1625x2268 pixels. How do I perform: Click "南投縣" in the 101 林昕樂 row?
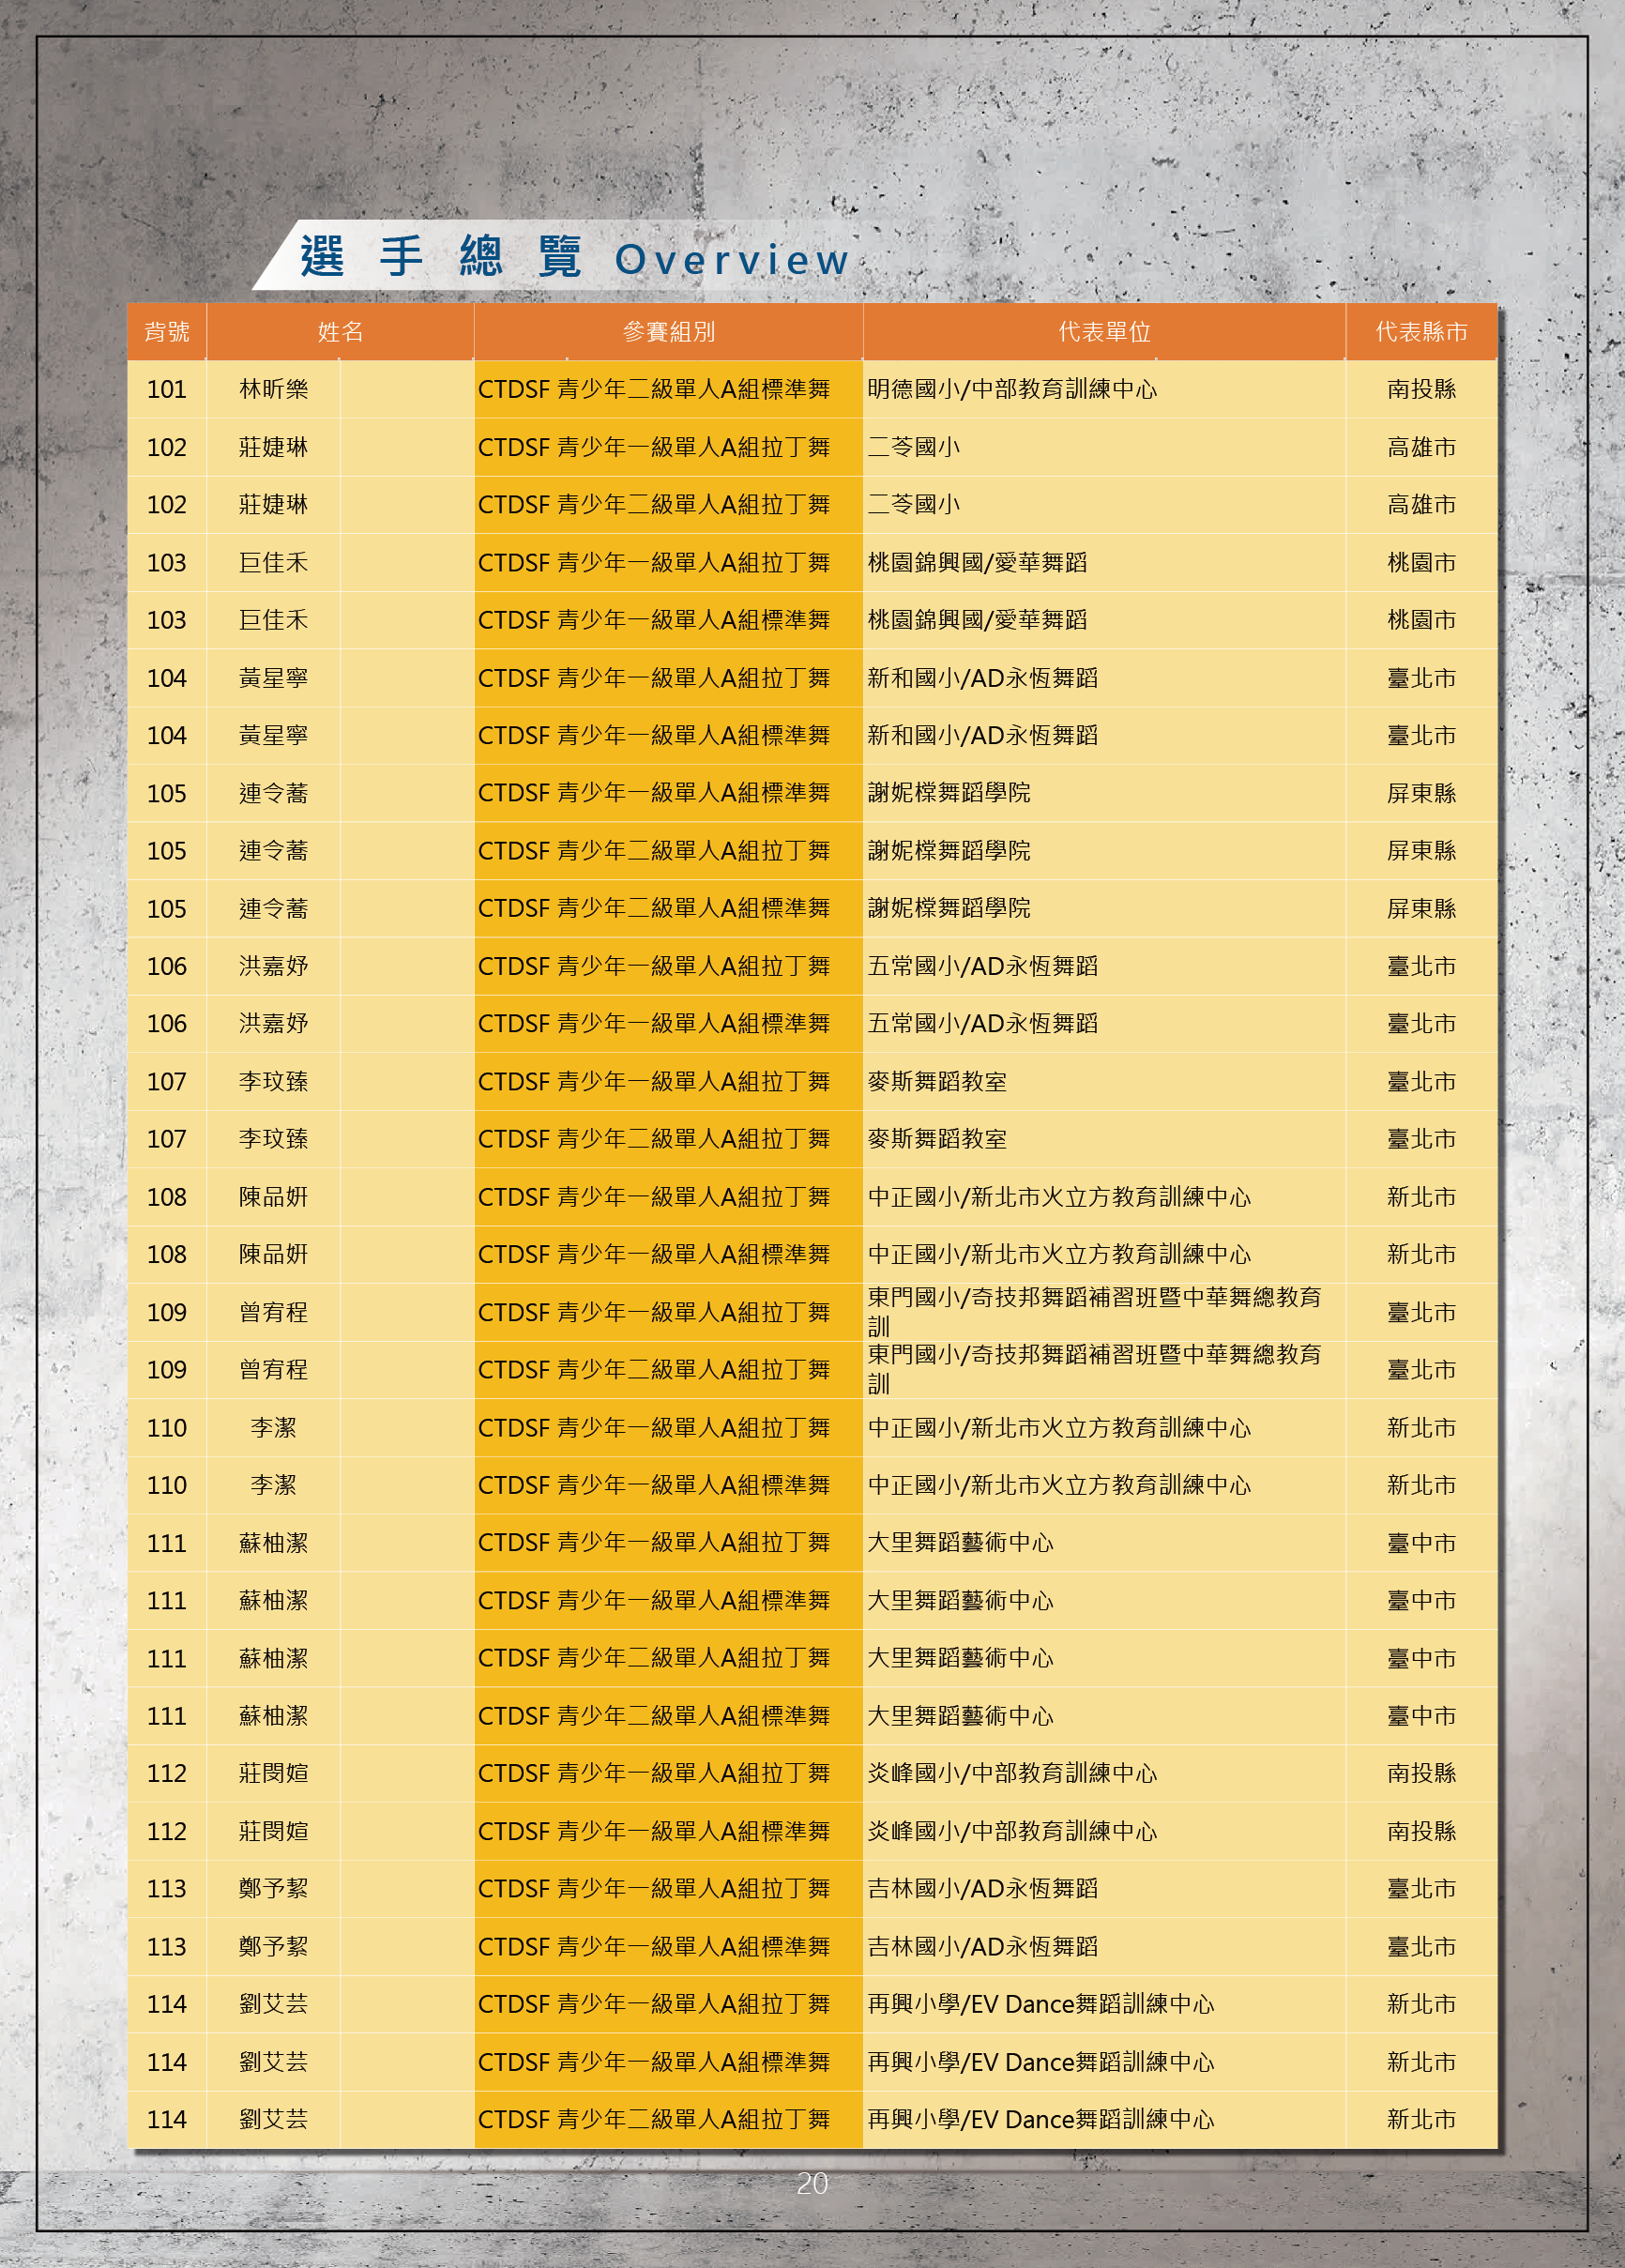point(1421,389)
